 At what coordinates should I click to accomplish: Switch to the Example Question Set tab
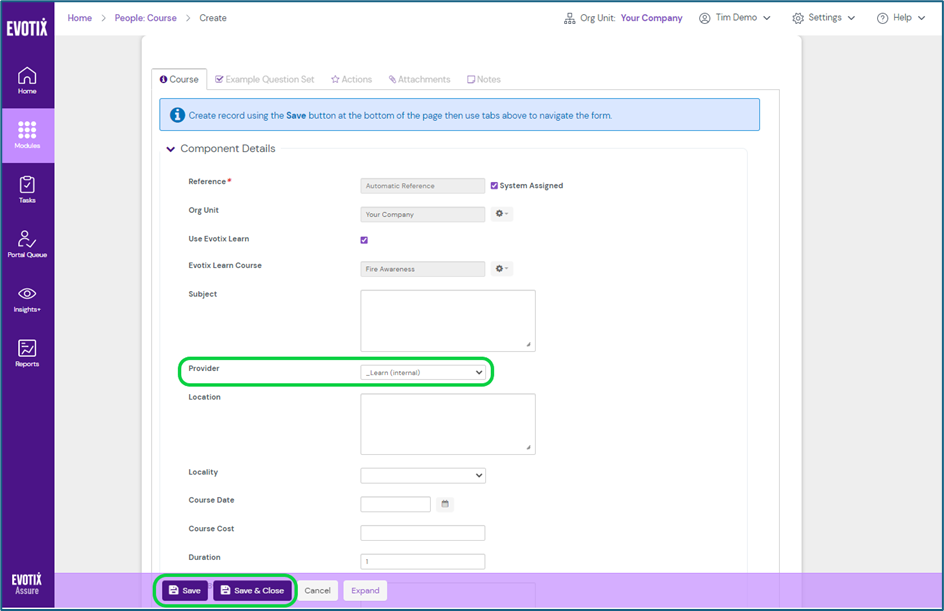pos(265,79)
